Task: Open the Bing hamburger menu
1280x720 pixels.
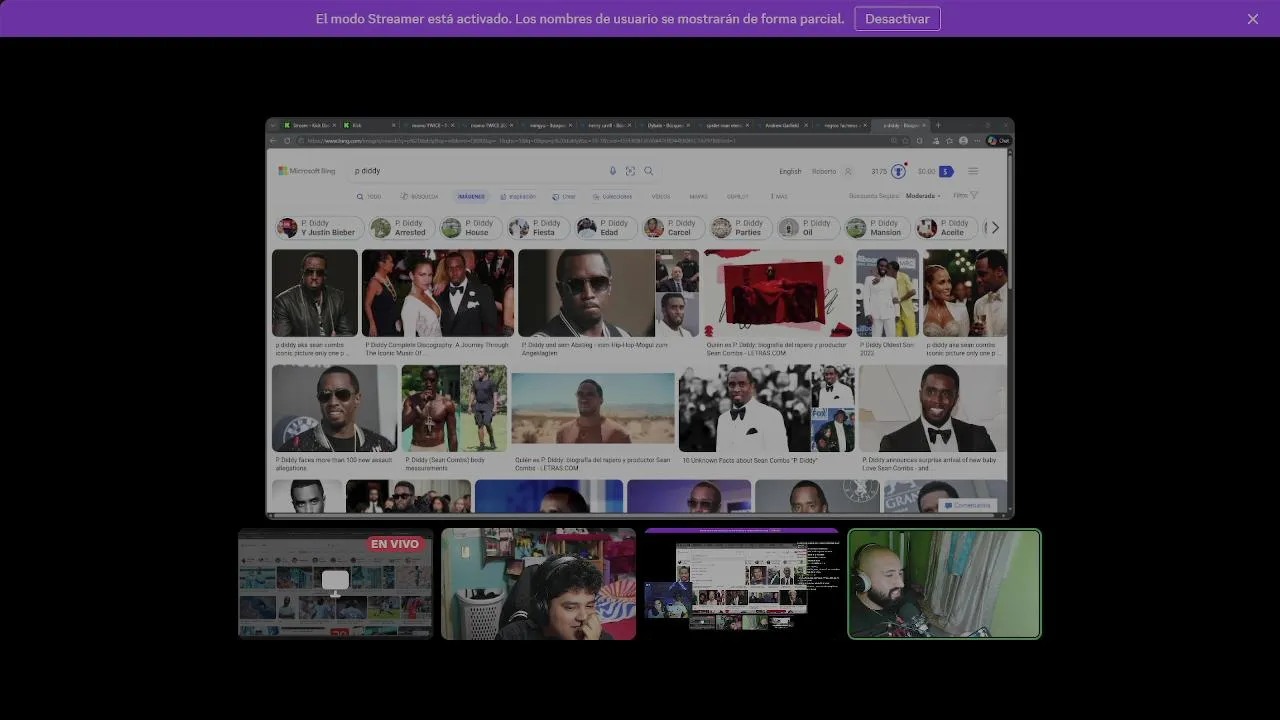Action: (973, 171)
